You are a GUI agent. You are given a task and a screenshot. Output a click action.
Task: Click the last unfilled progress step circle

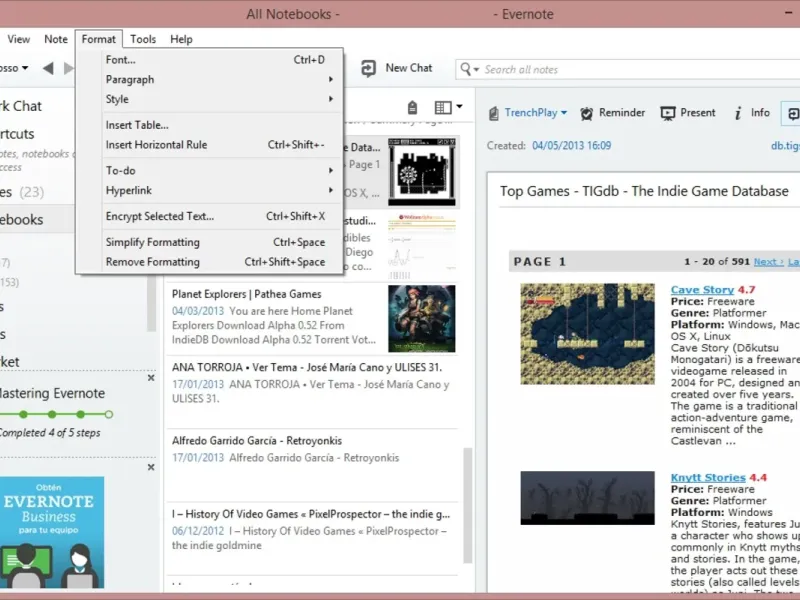(x=109, y=414)
